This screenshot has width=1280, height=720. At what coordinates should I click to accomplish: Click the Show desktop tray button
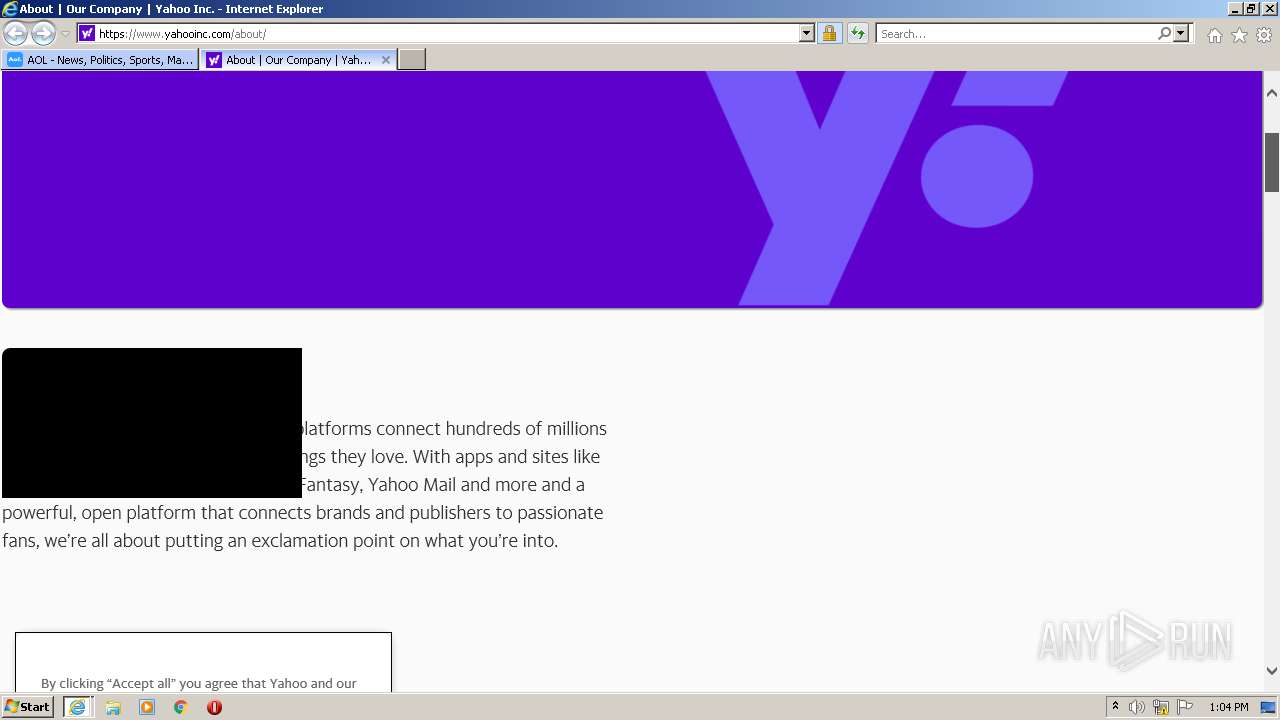coord(1269,707)
